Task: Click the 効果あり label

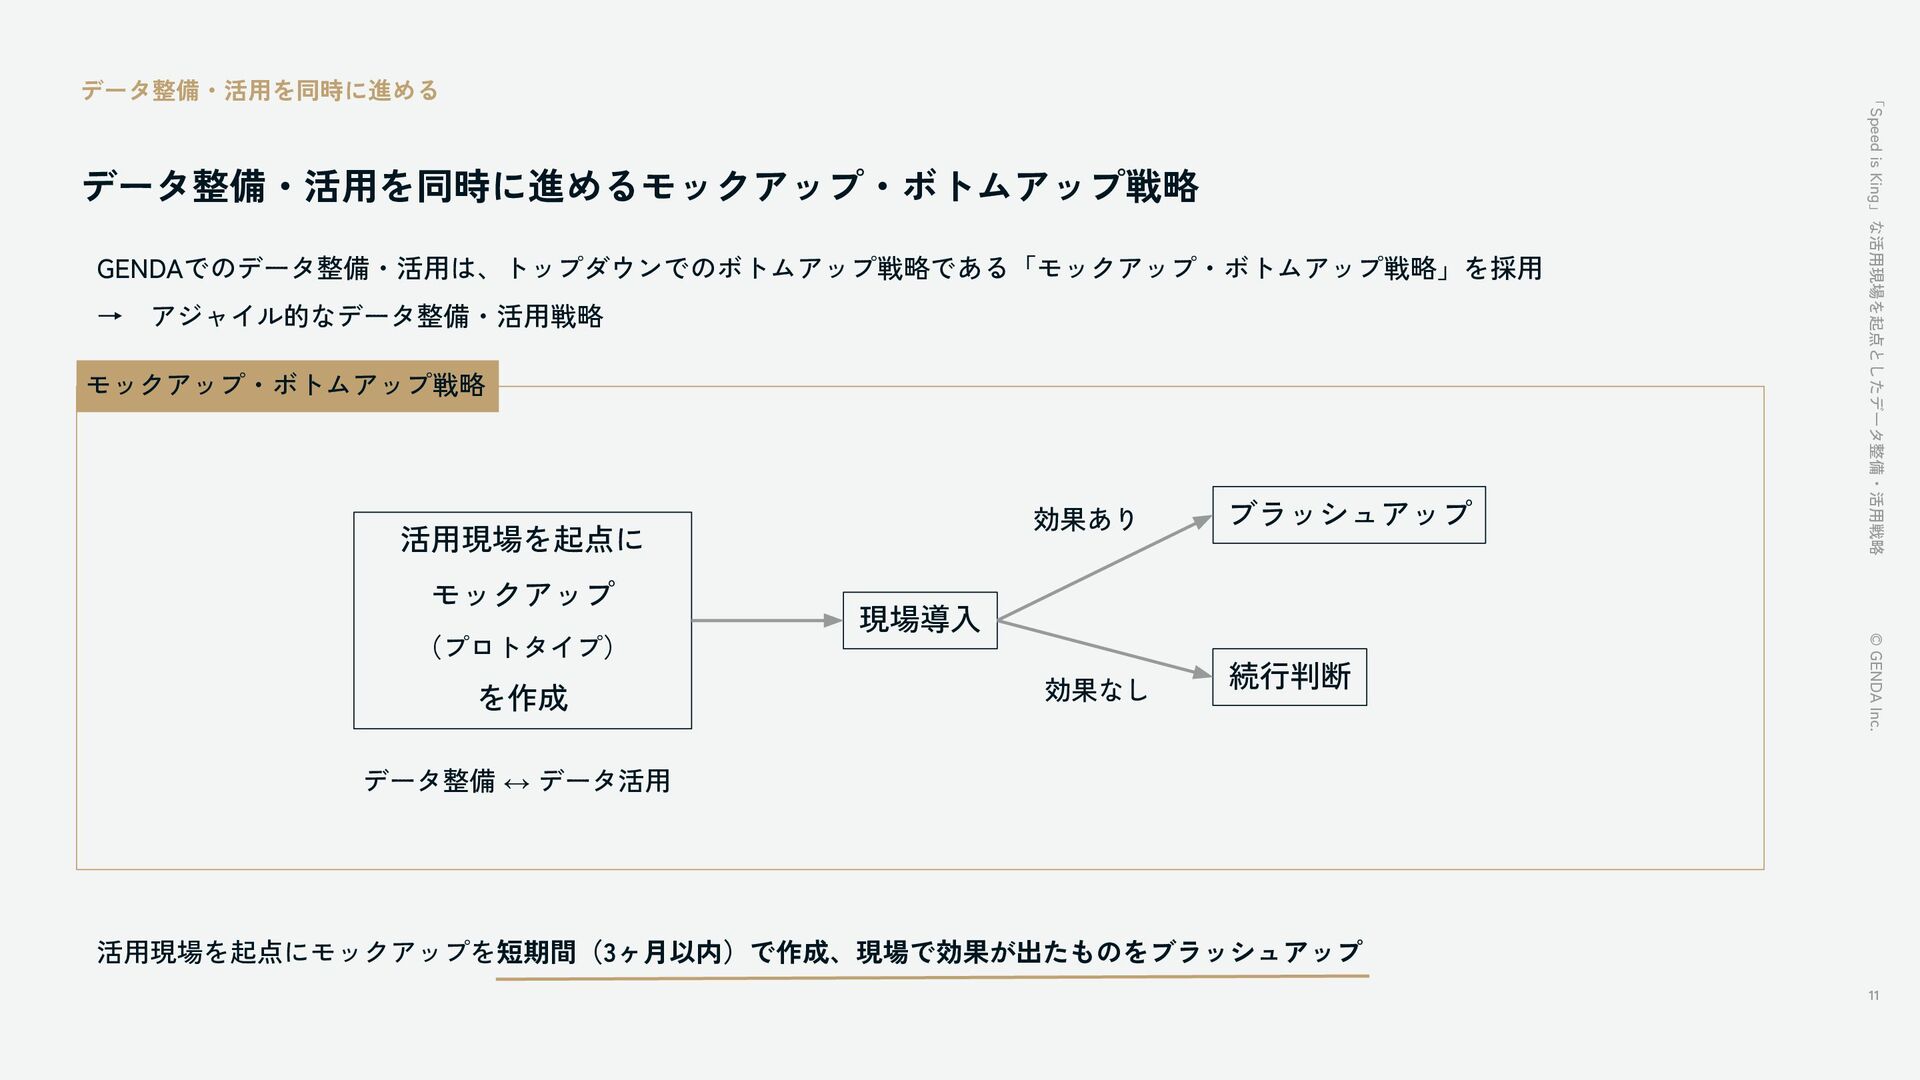Action: coord(1085,519)
